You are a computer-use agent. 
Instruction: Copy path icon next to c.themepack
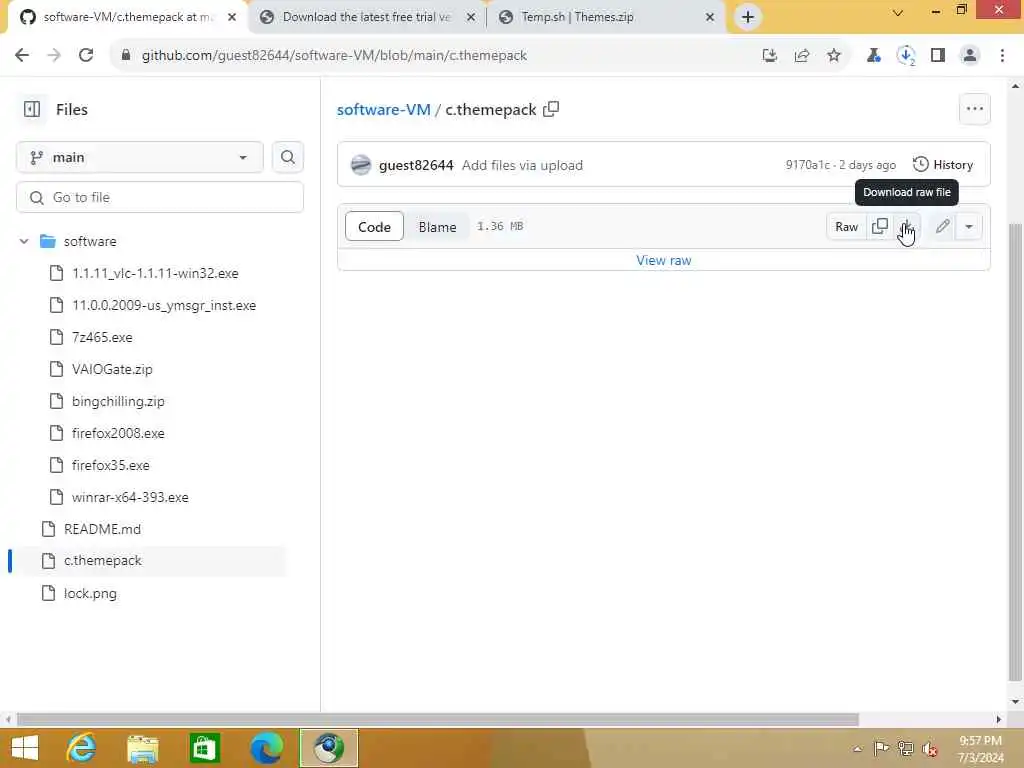point(551,109)
